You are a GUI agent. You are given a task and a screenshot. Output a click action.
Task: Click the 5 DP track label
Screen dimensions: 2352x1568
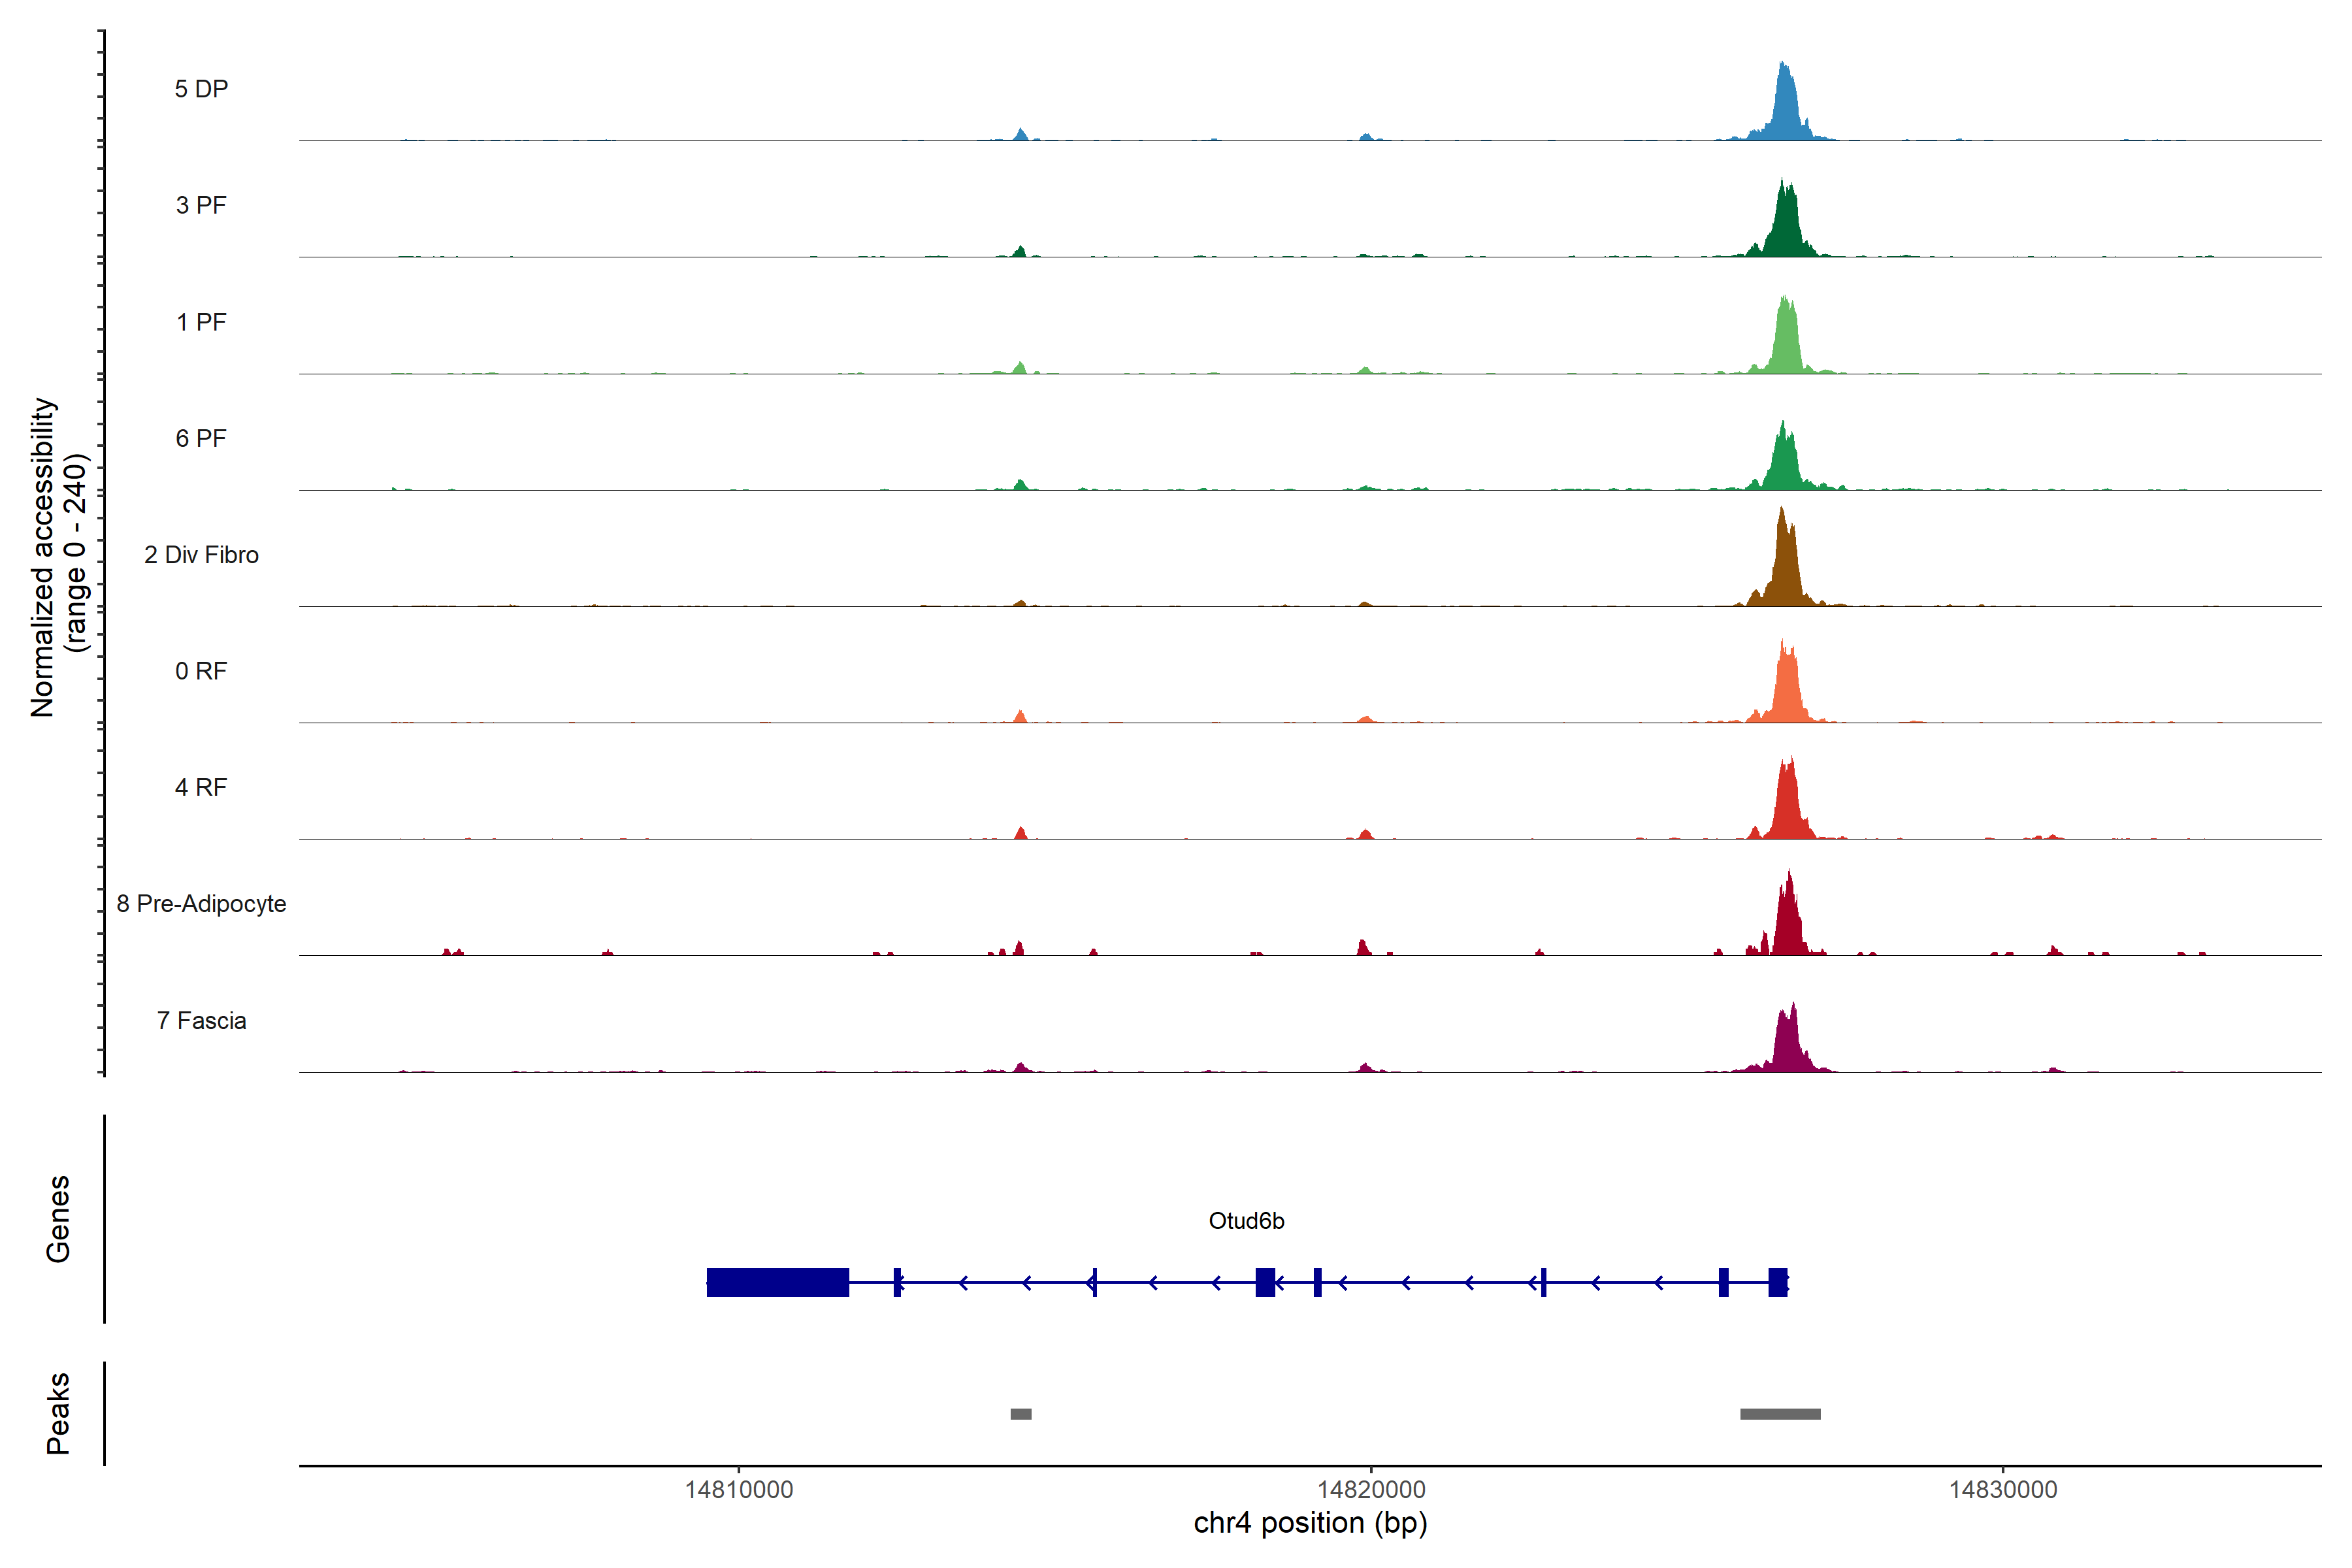(201, 89)
